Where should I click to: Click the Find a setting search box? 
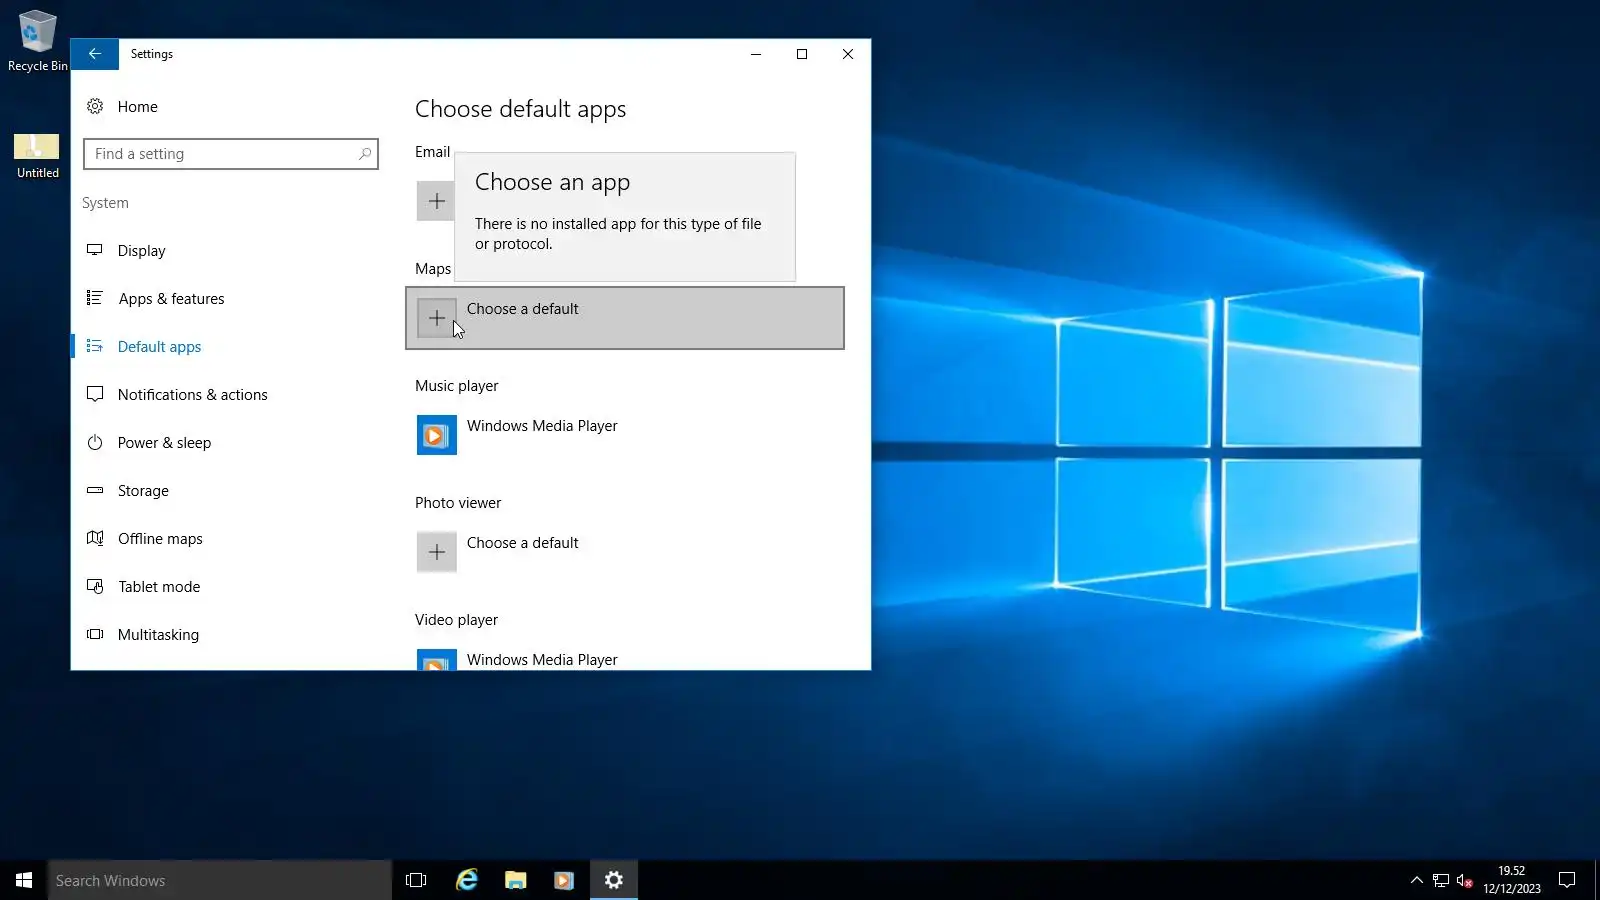point(231,154)
